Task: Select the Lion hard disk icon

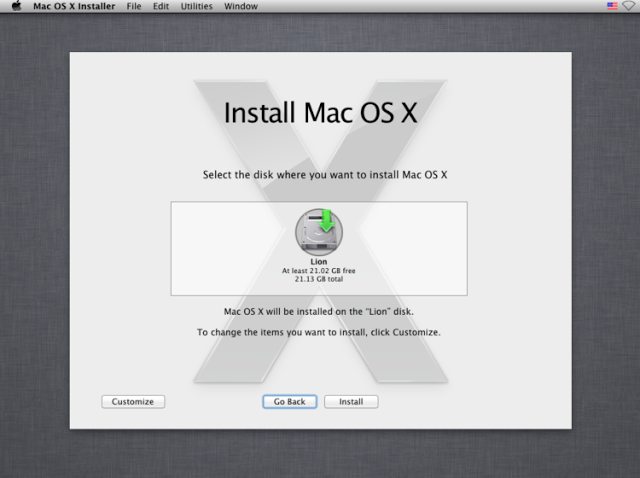Action: [318, 231]
